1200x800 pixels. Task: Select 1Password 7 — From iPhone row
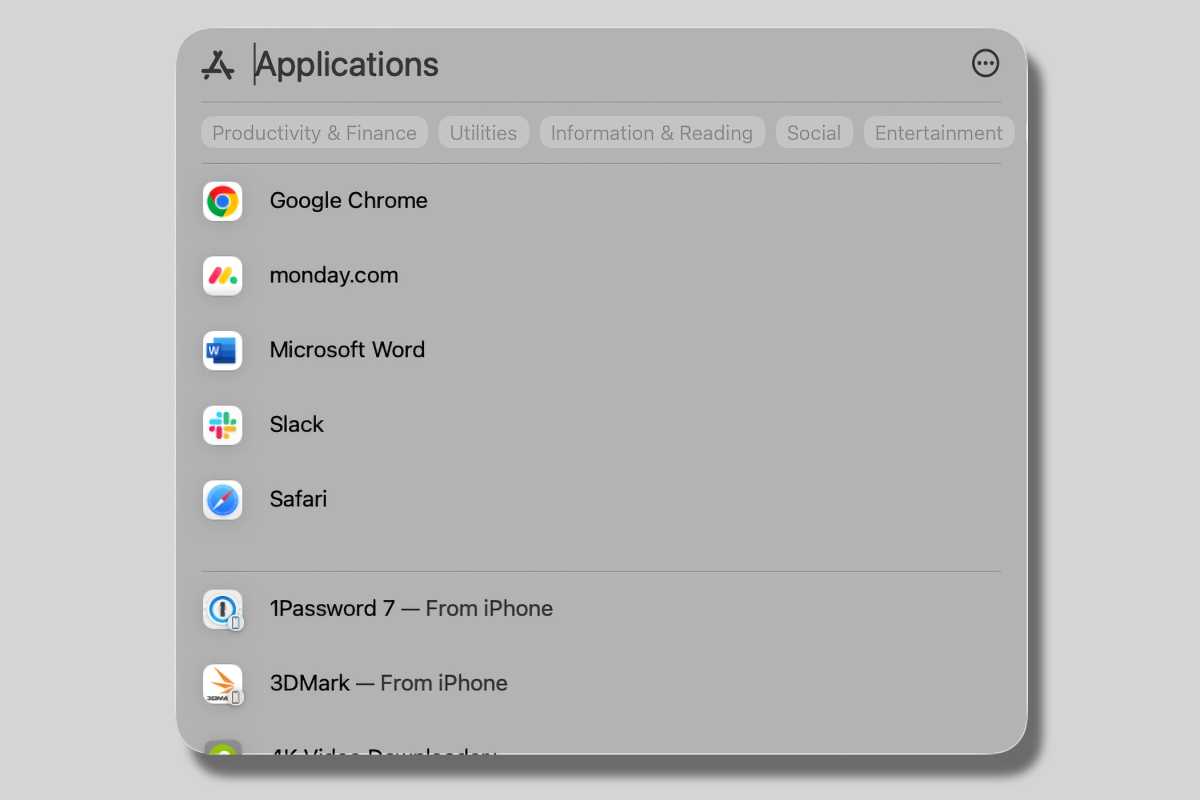pyautogui.click(x=411, y=609)
